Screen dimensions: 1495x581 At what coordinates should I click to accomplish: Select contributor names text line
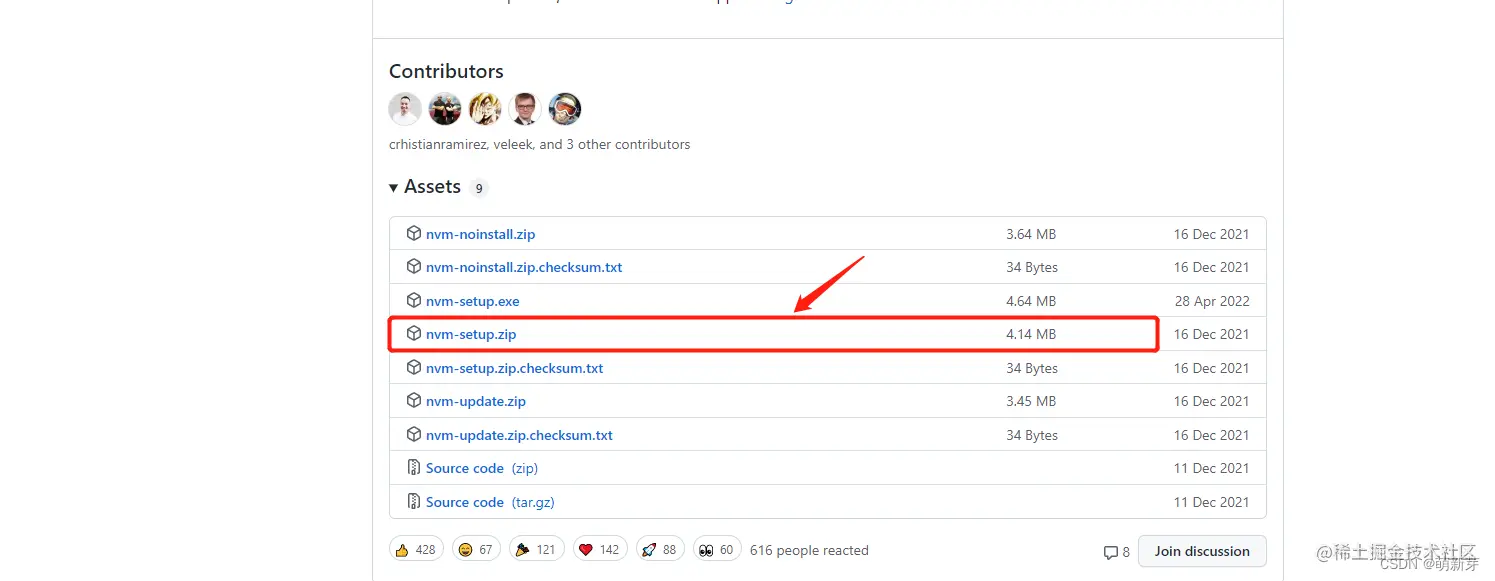540,144
